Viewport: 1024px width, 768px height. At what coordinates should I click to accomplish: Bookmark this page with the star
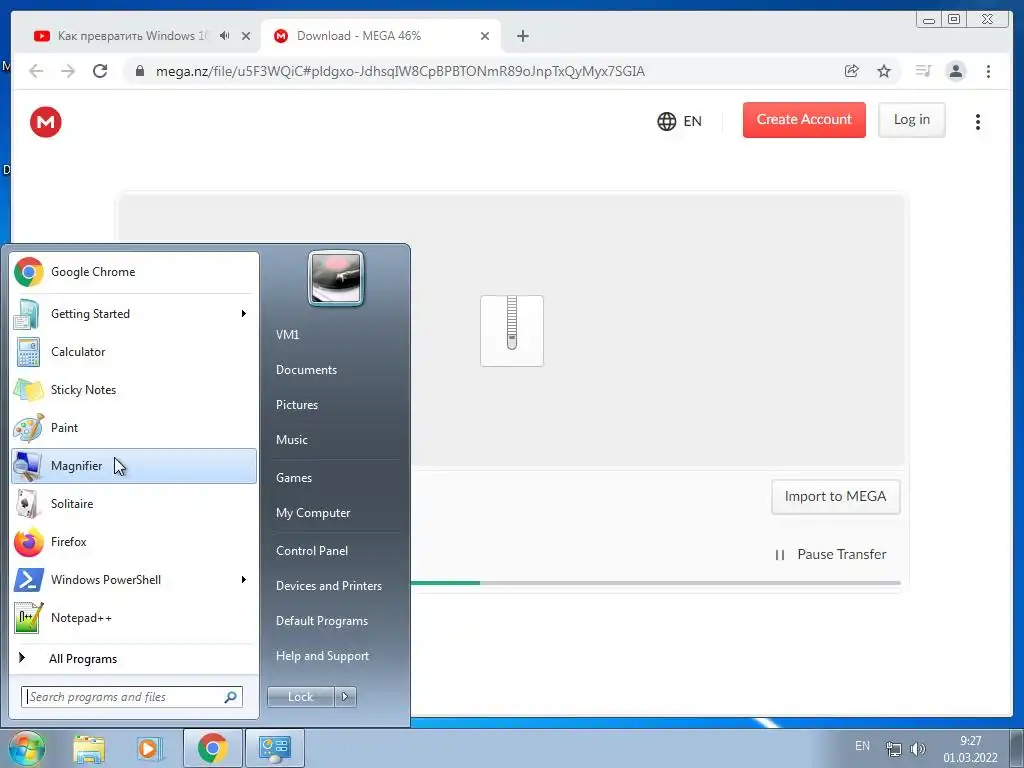click(x=884, y=71)
